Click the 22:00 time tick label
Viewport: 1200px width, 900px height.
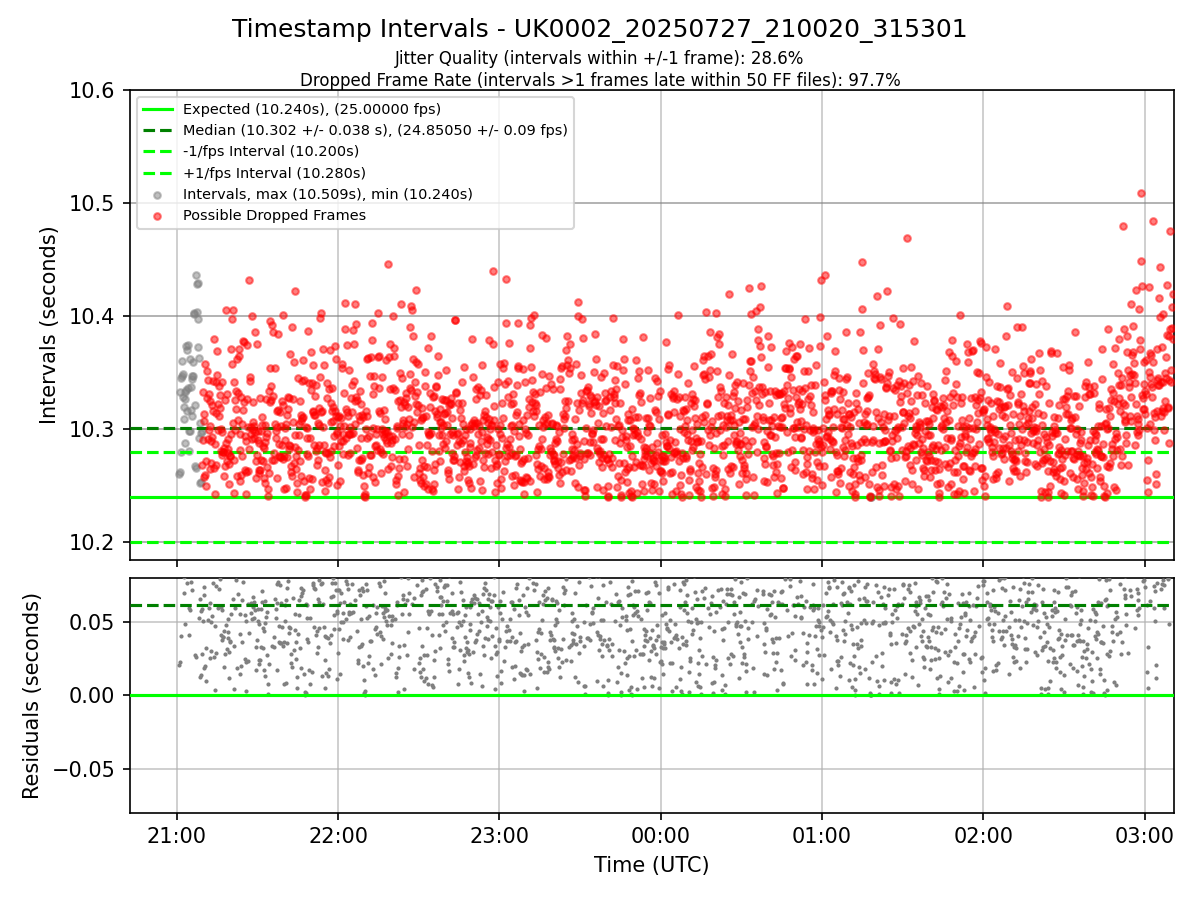pos(338,834)
